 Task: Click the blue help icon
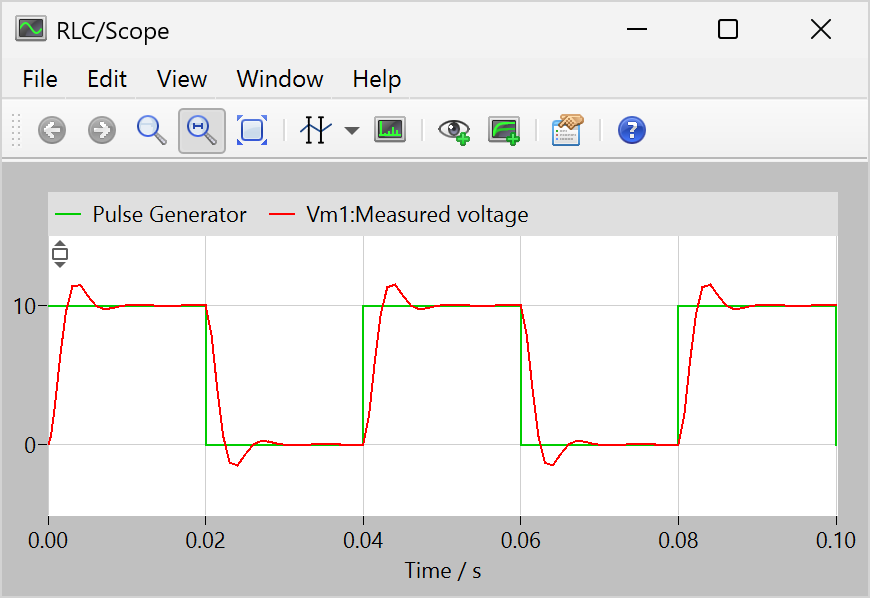click(632, 130)
